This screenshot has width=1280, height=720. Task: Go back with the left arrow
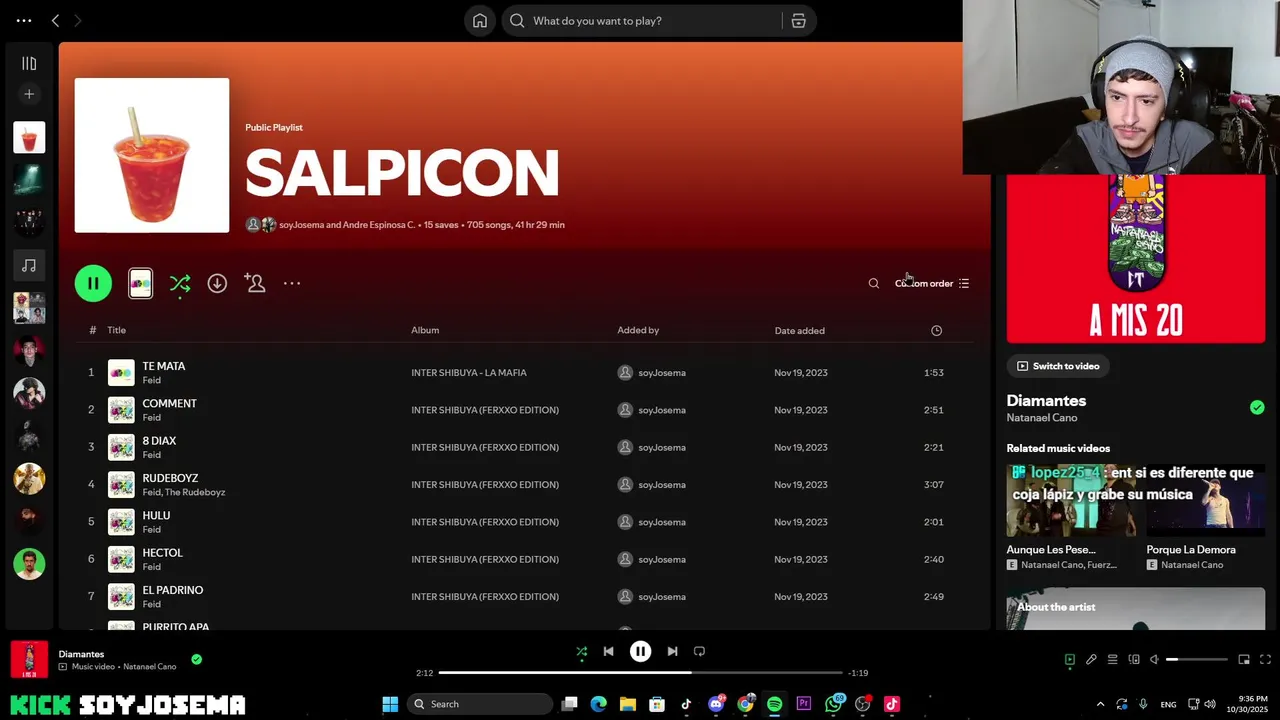[x=55, y=20]
